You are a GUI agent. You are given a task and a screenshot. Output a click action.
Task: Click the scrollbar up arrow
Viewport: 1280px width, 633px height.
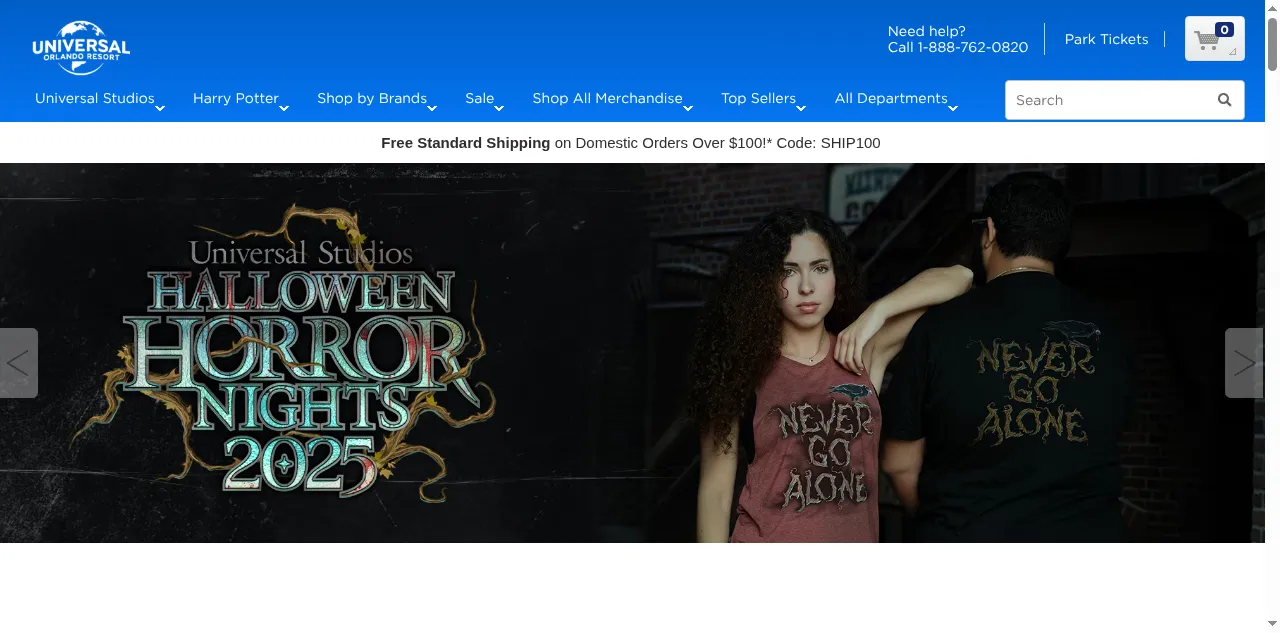(1272, 8)
